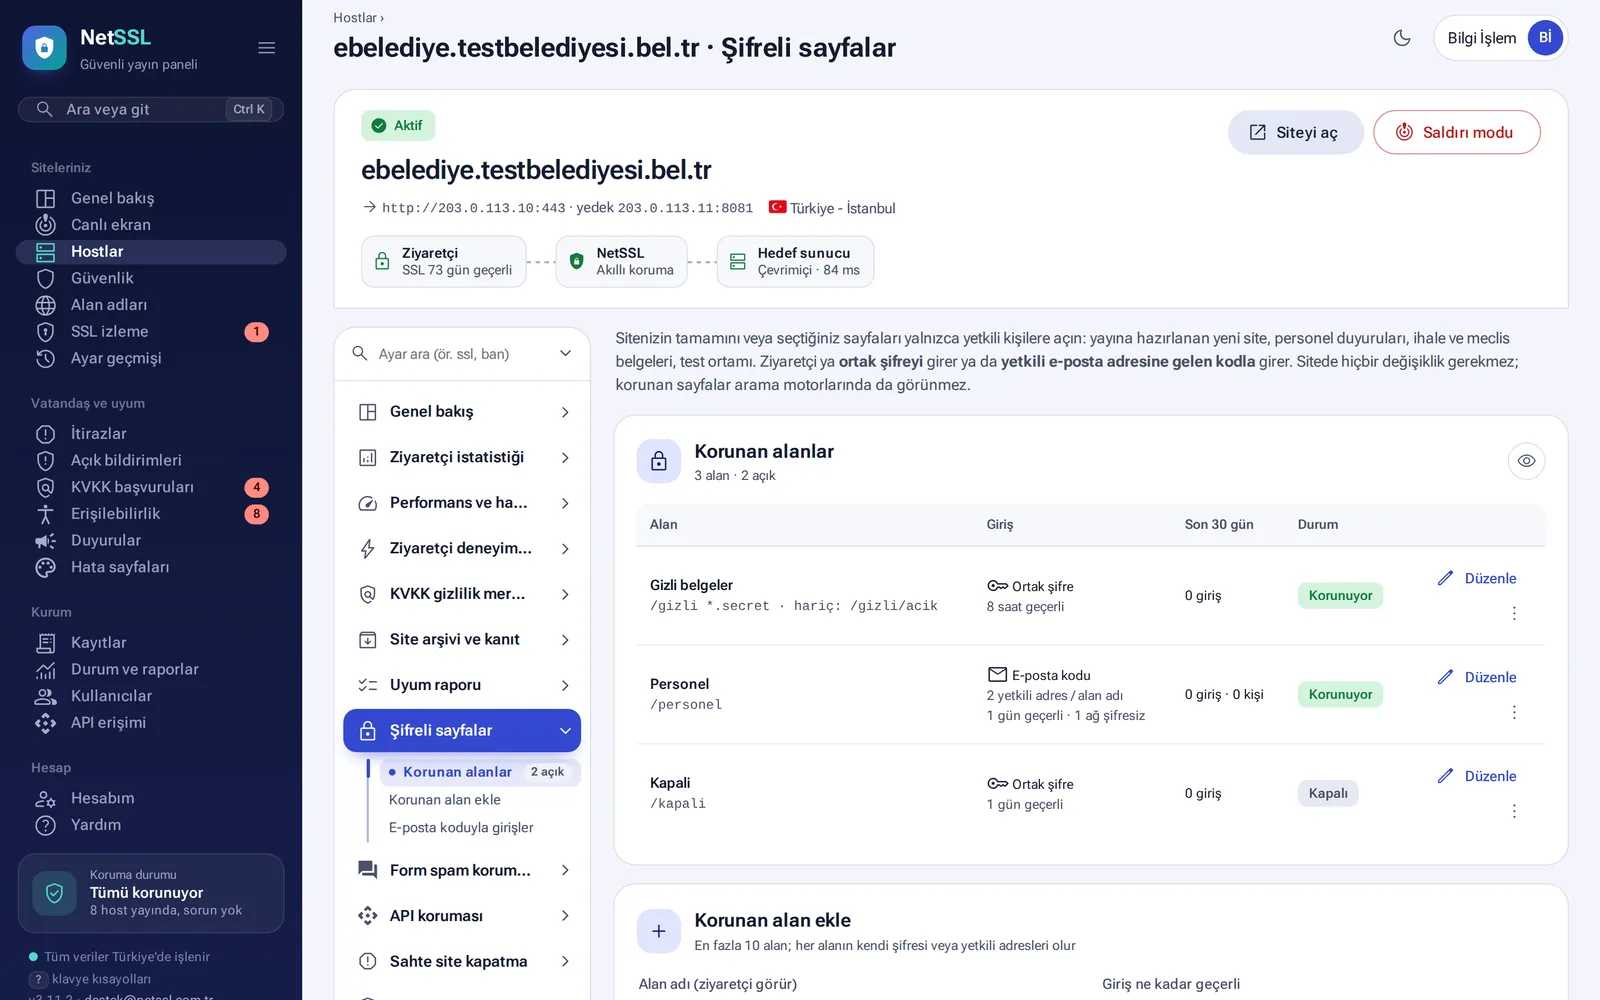Viewport: 1600px width, 1000px height.
Task: Click the Erişilebilirlik accessibility icon
Action: tap(45, 514)
